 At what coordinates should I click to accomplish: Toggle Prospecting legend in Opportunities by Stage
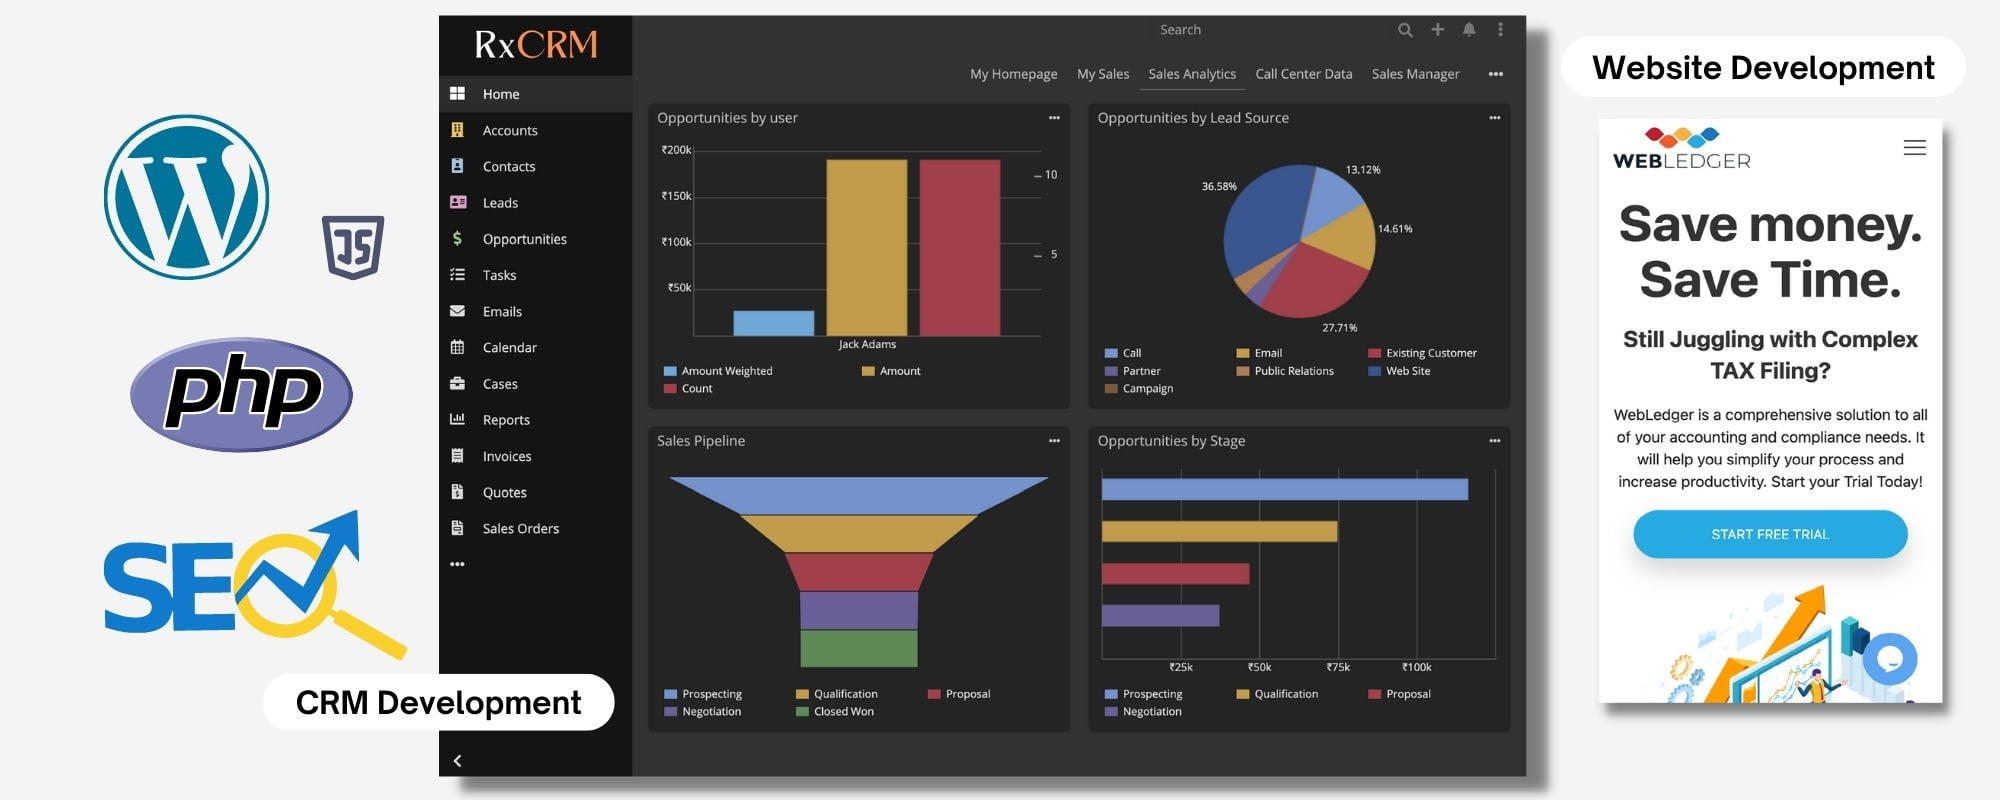tap(1143, 694)
